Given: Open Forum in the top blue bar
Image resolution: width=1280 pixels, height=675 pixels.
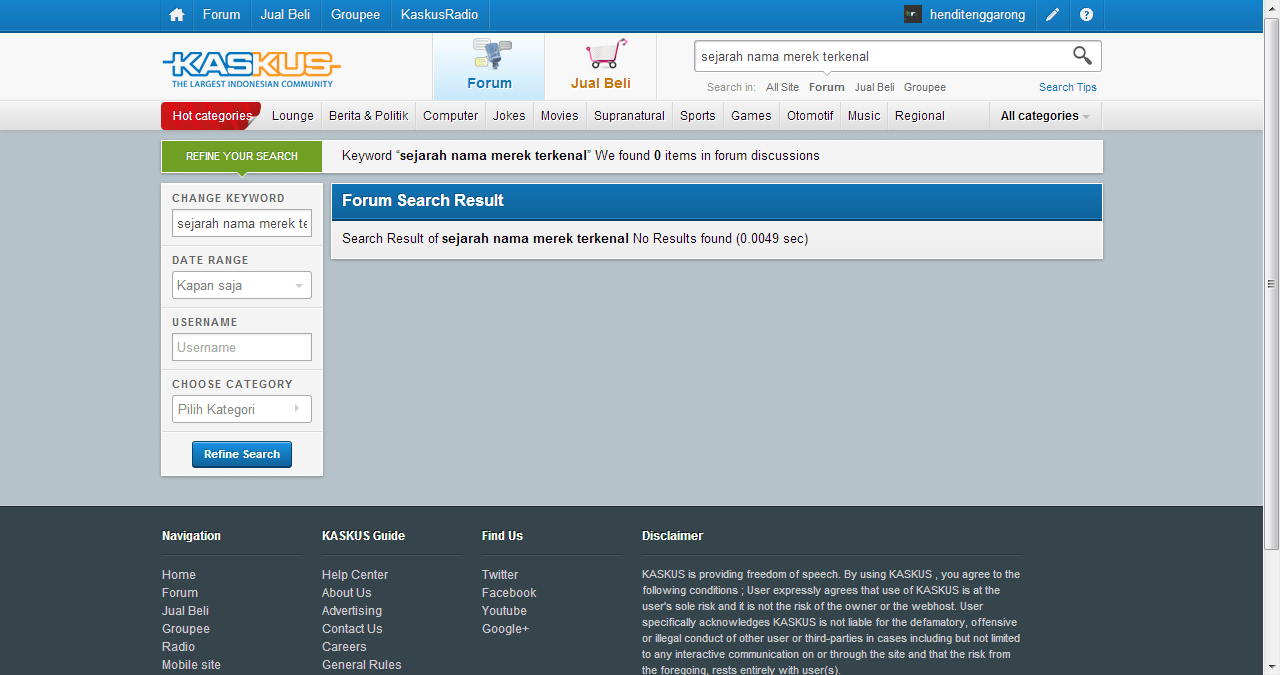Looking at the screenshot, I should click(x=221, y=15).
